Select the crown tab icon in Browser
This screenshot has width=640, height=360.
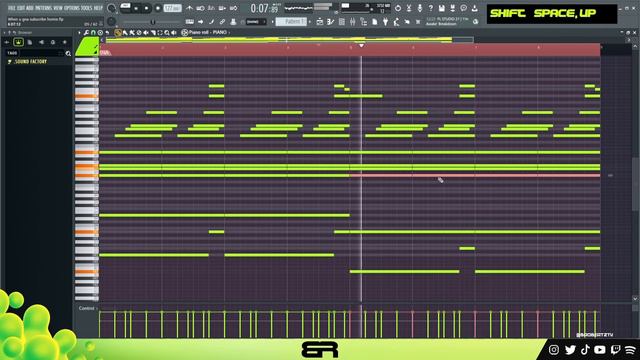[18, 42]
